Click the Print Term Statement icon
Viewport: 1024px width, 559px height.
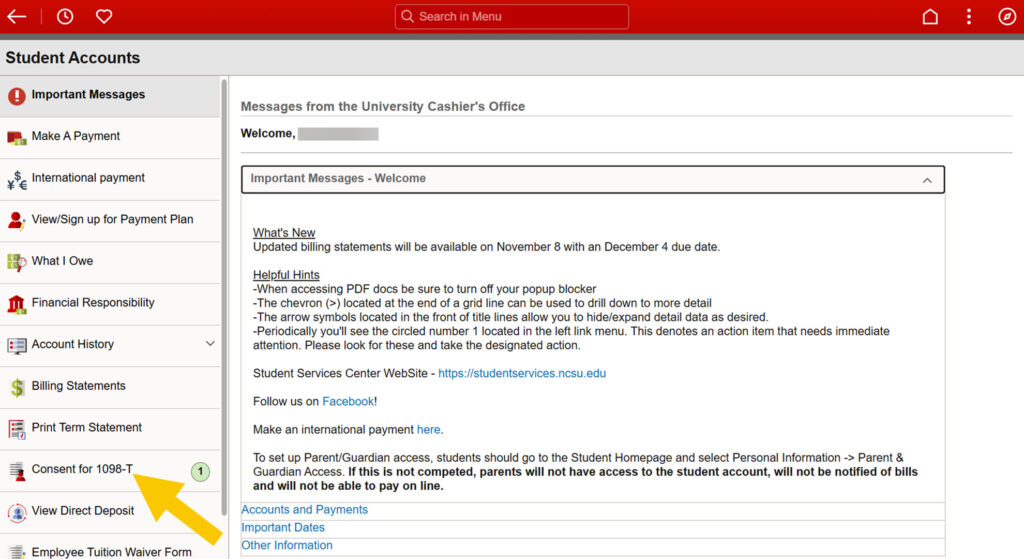pyautogui.click(x=17, y=429)
